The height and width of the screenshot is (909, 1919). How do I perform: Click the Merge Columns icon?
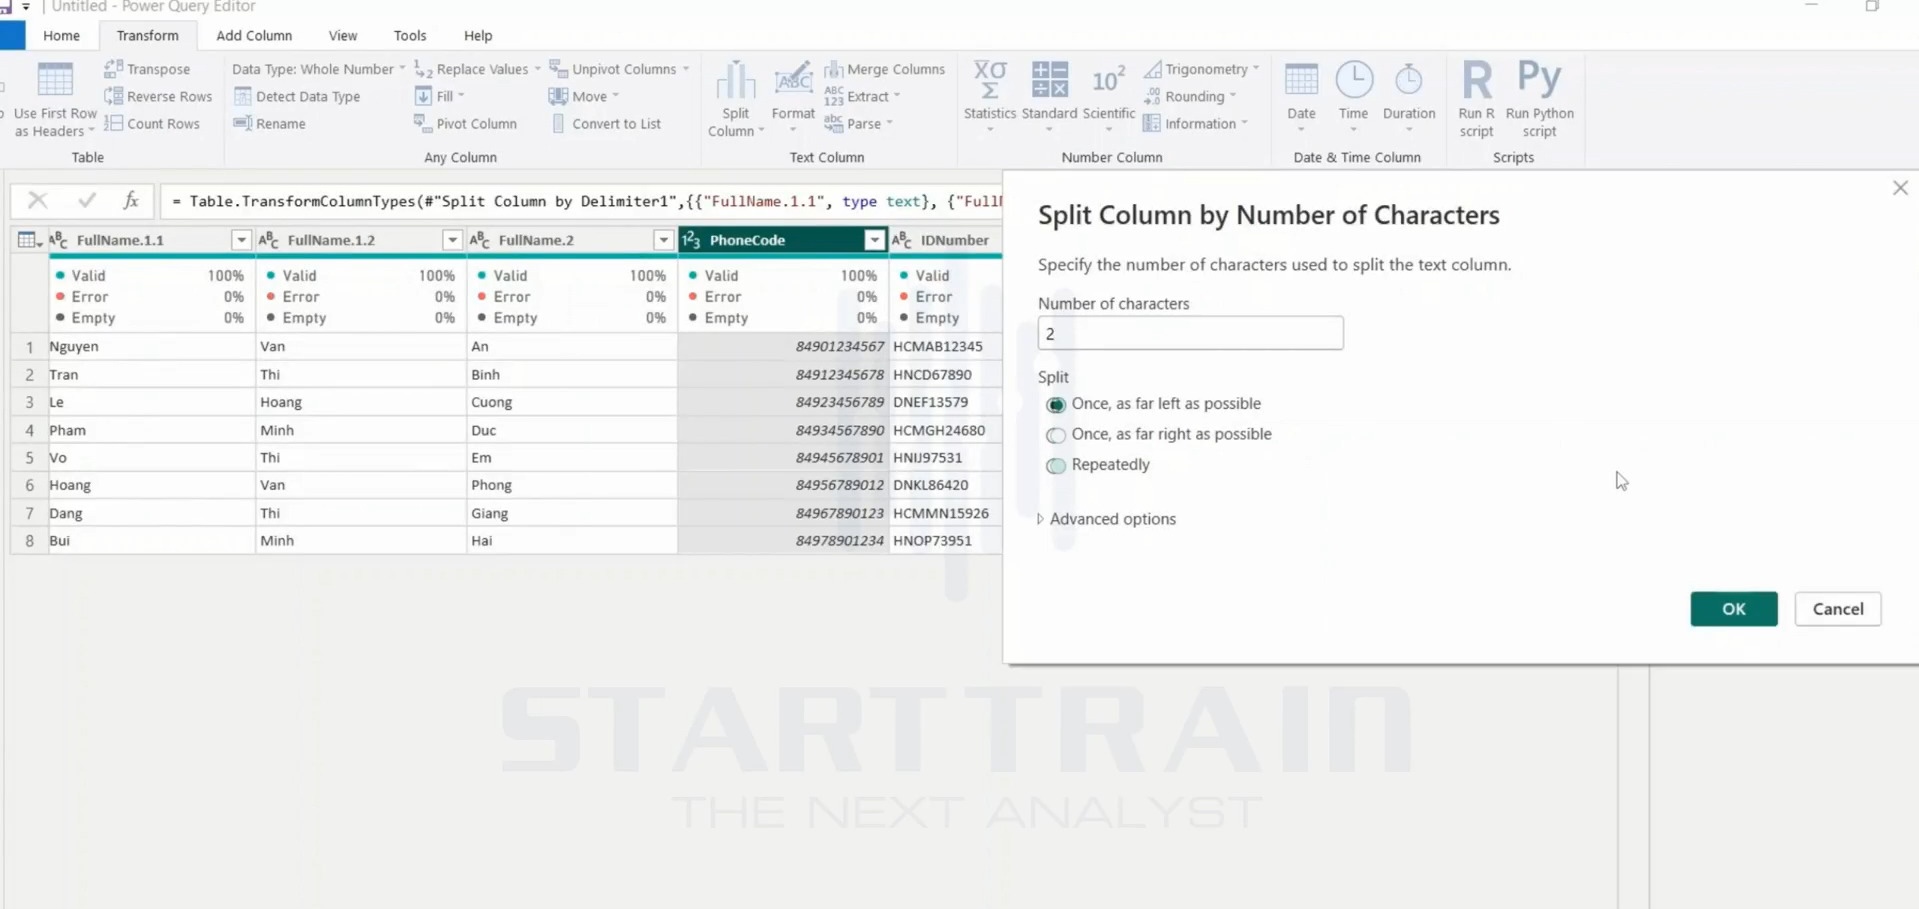pos(833,69)
